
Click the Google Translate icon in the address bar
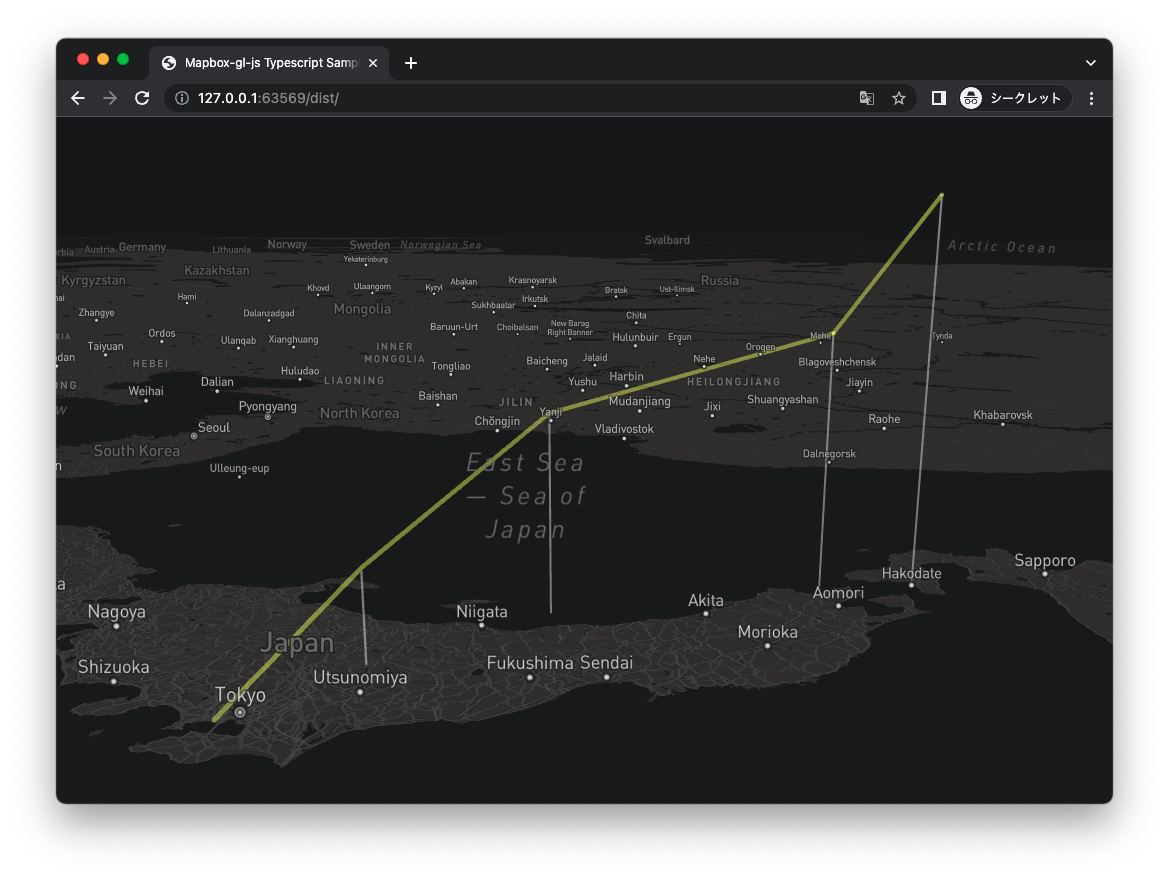866,98
